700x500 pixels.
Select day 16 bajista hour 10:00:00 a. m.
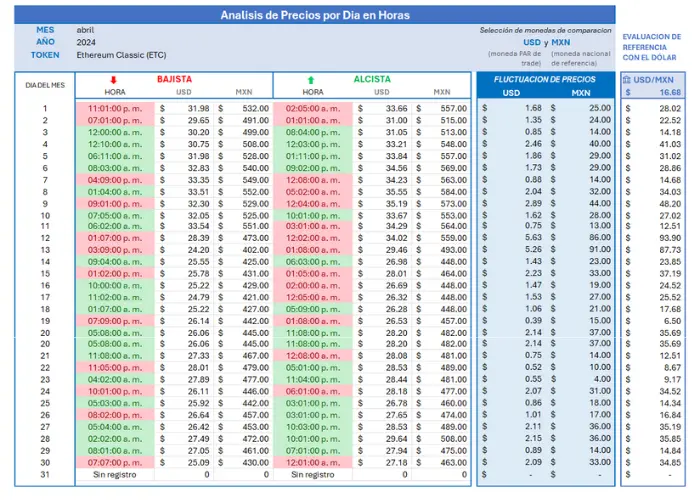tap(115, 285)
